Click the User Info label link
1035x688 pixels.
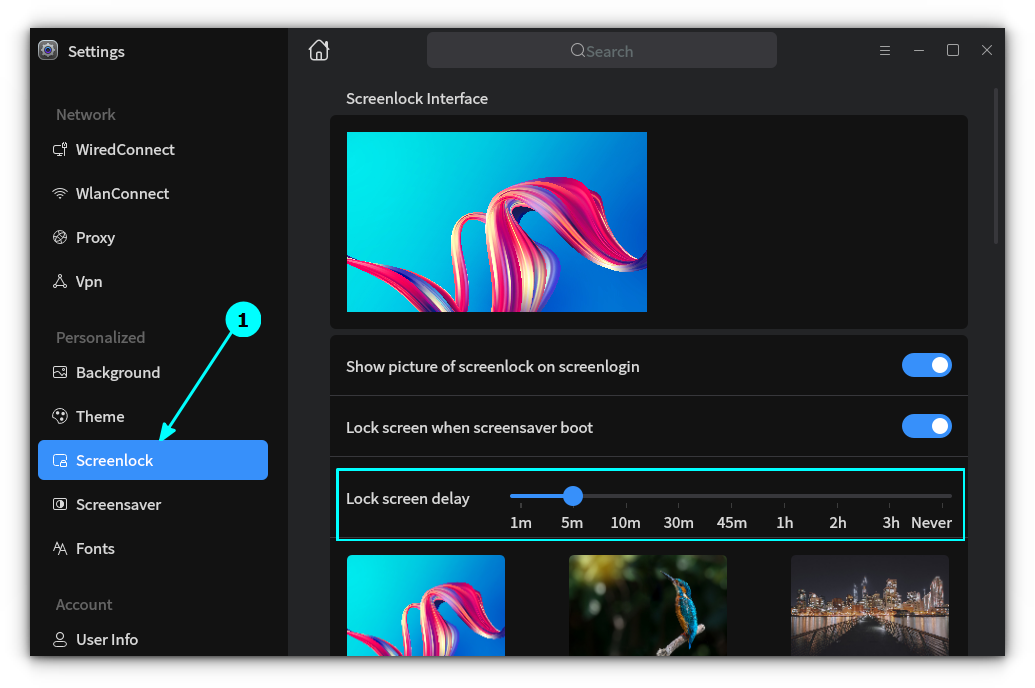tap(107, 639)
